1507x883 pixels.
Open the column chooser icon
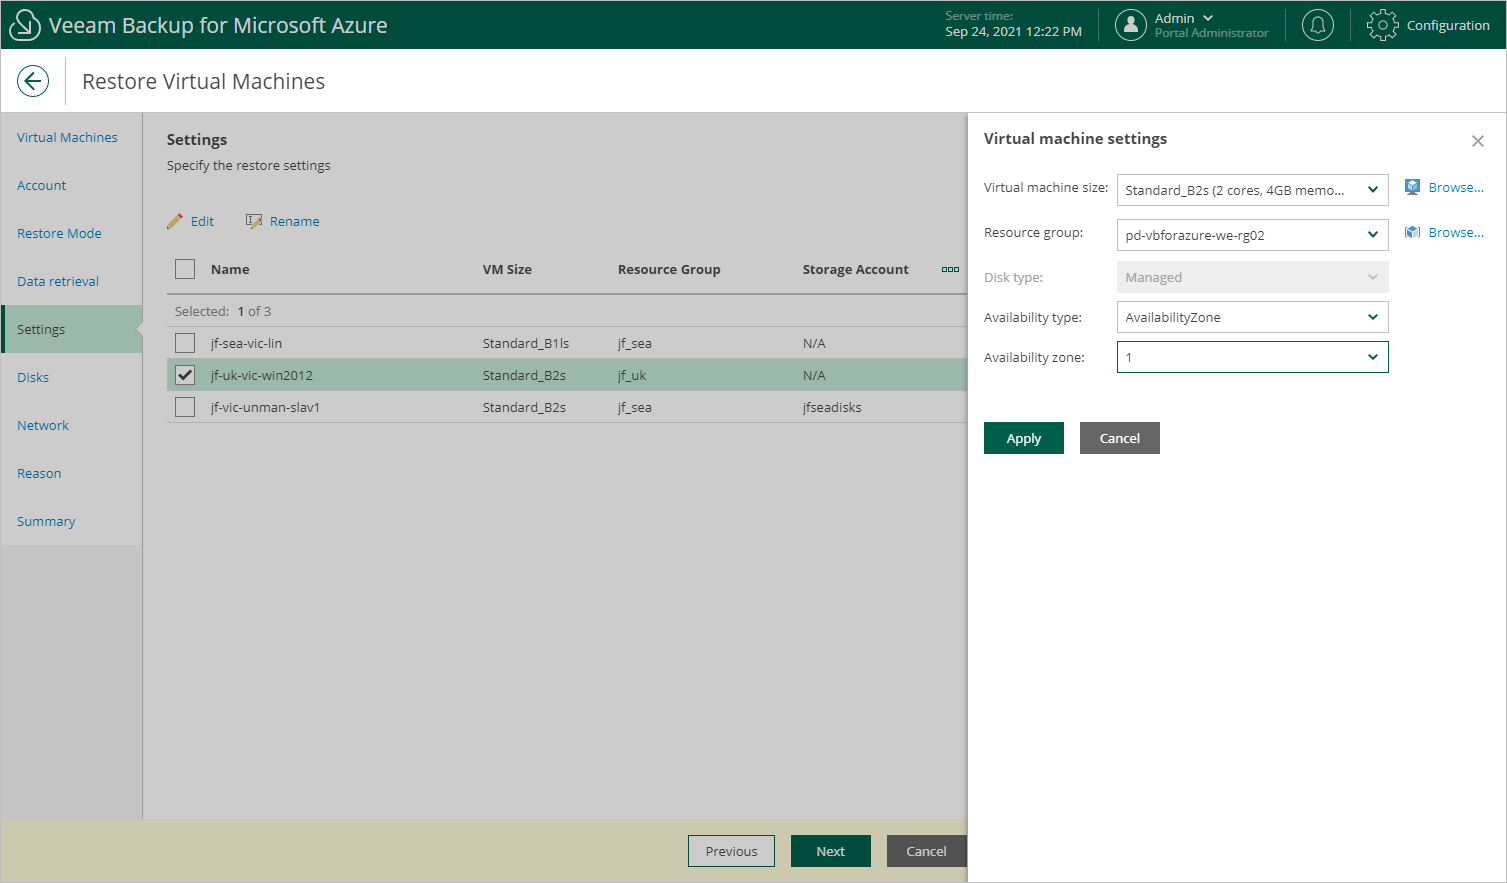[x=950, y=269]
